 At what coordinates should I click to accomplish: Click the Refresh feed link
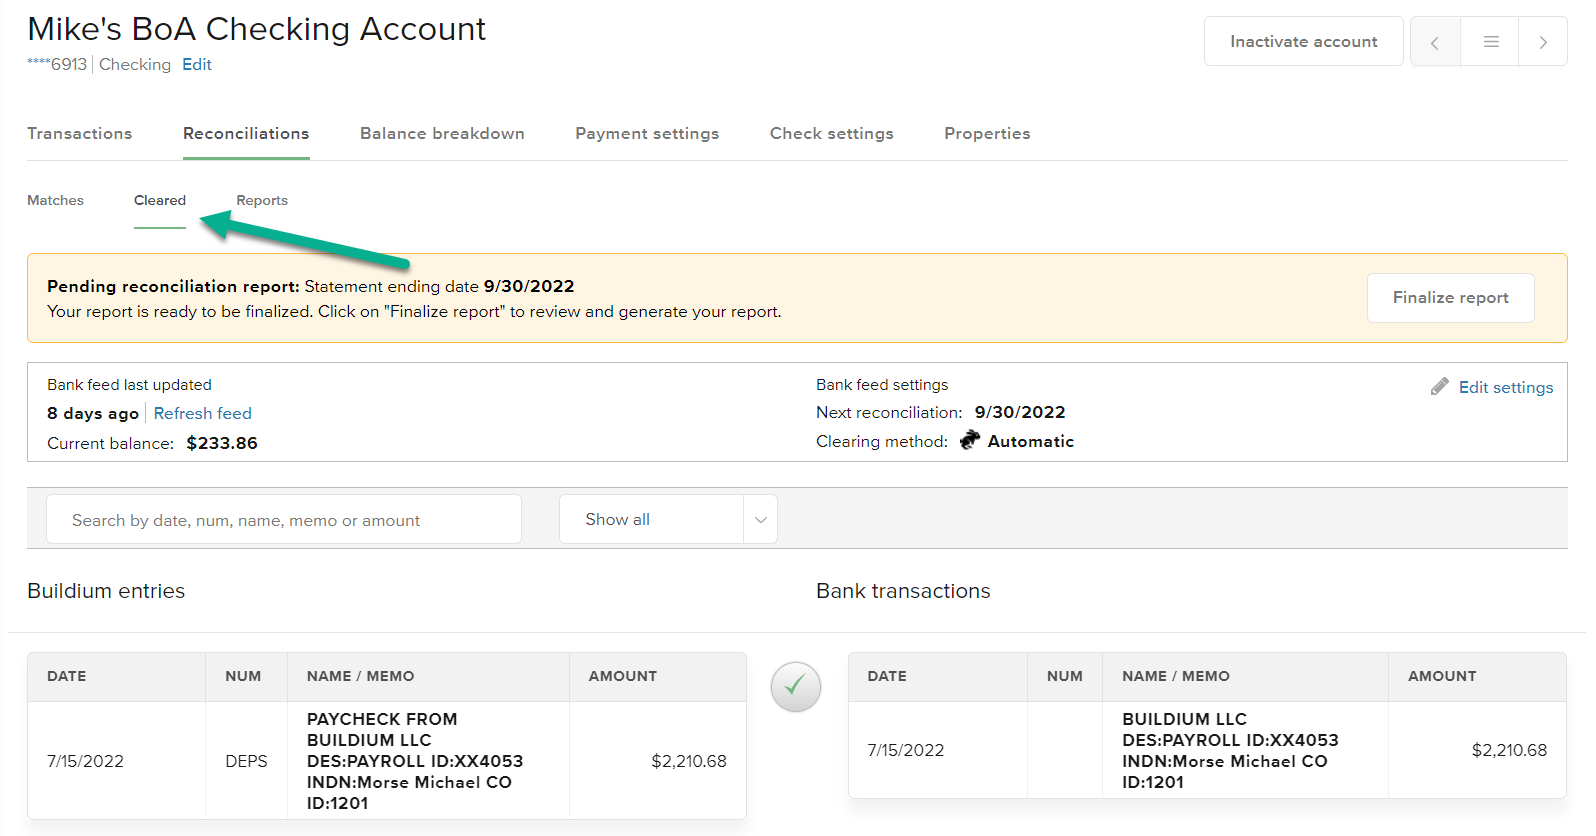click(203, 413)
